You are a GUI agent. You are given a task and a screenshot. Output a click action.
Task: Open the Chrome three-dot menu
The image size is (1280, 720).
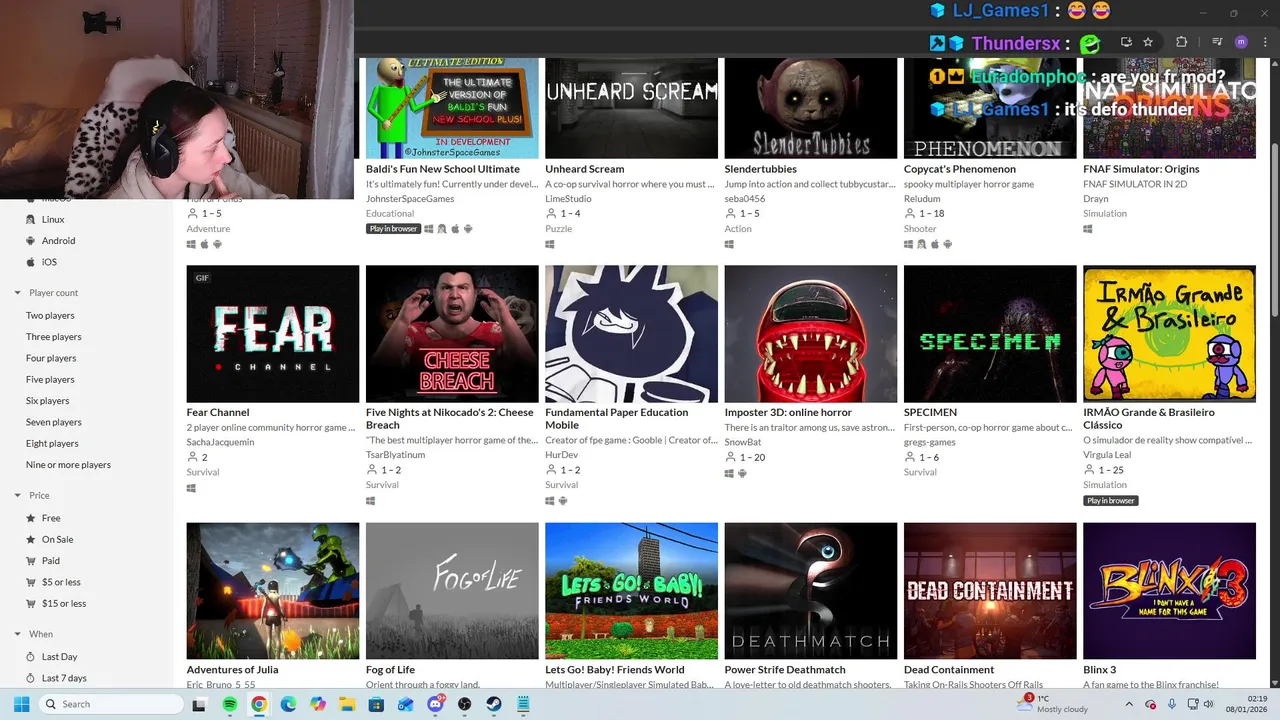click(x=1266, y=42)
